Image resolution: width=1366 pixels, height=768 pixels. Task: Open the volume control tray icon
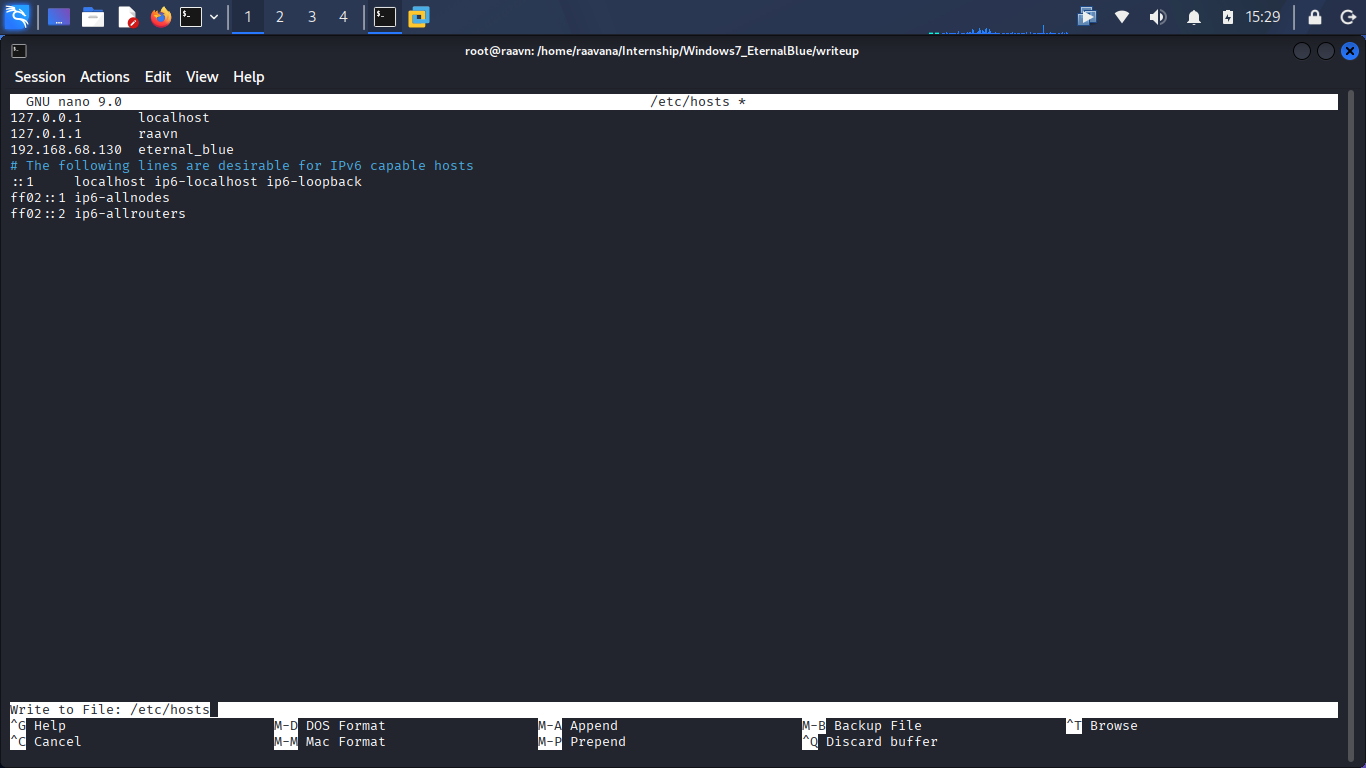coord(1158,17)
